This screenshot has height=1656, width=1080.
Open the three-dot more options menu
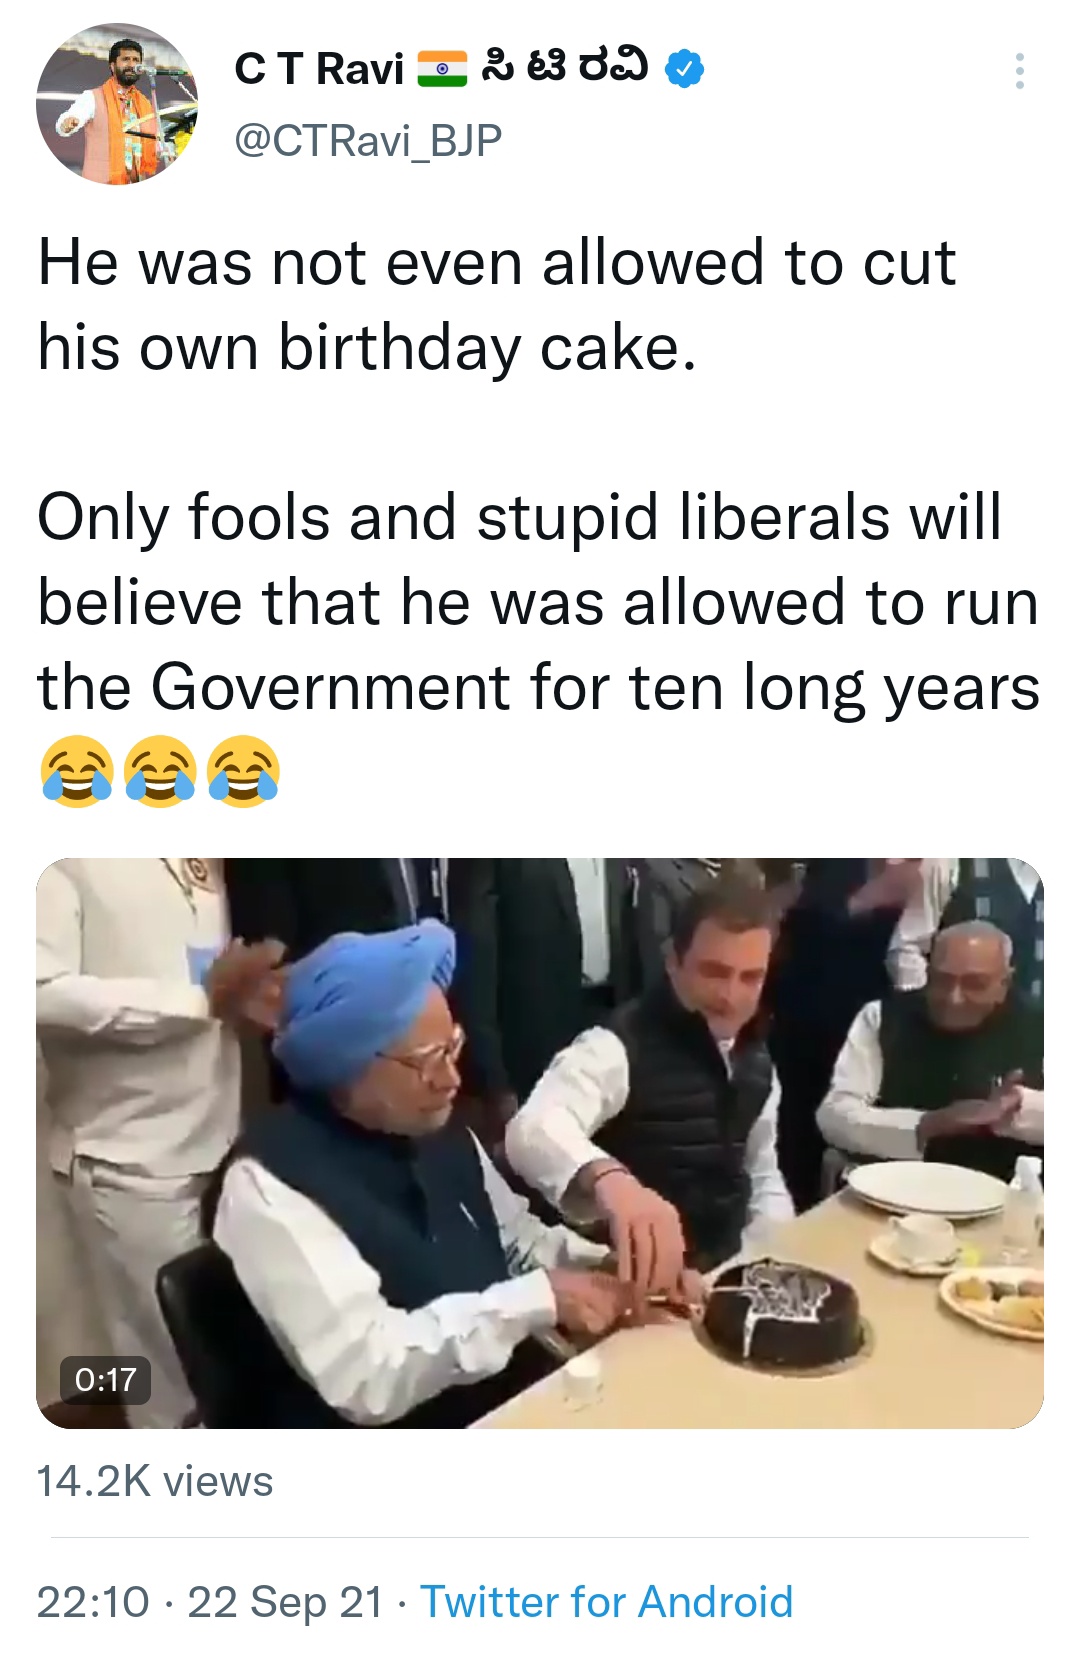(1019, 71)
